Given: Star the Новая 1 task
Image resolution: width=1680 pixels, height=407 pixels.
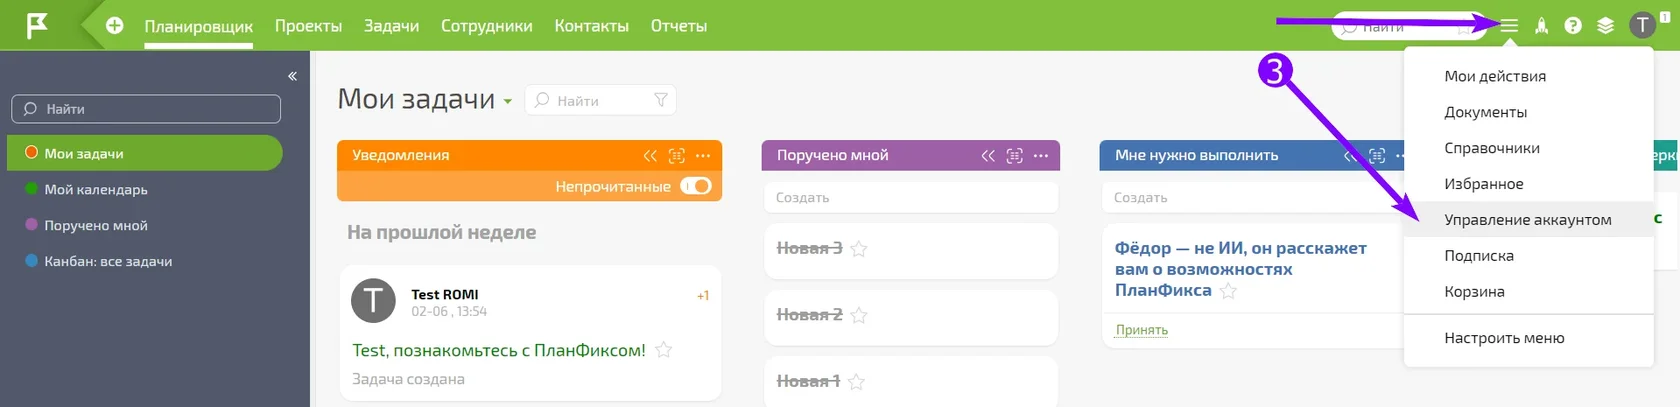Looking at the screenshot, I should (x=856, y=381).
